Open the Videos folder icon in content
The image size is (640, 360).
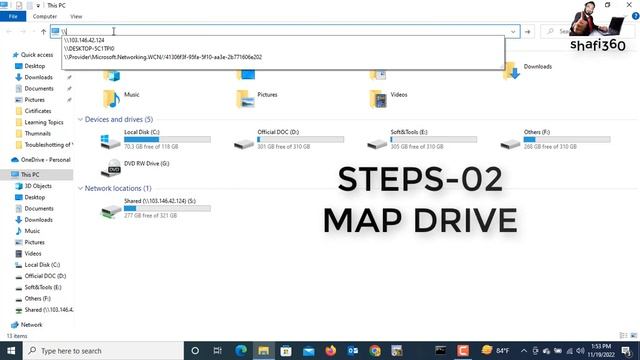coord(378,98)
